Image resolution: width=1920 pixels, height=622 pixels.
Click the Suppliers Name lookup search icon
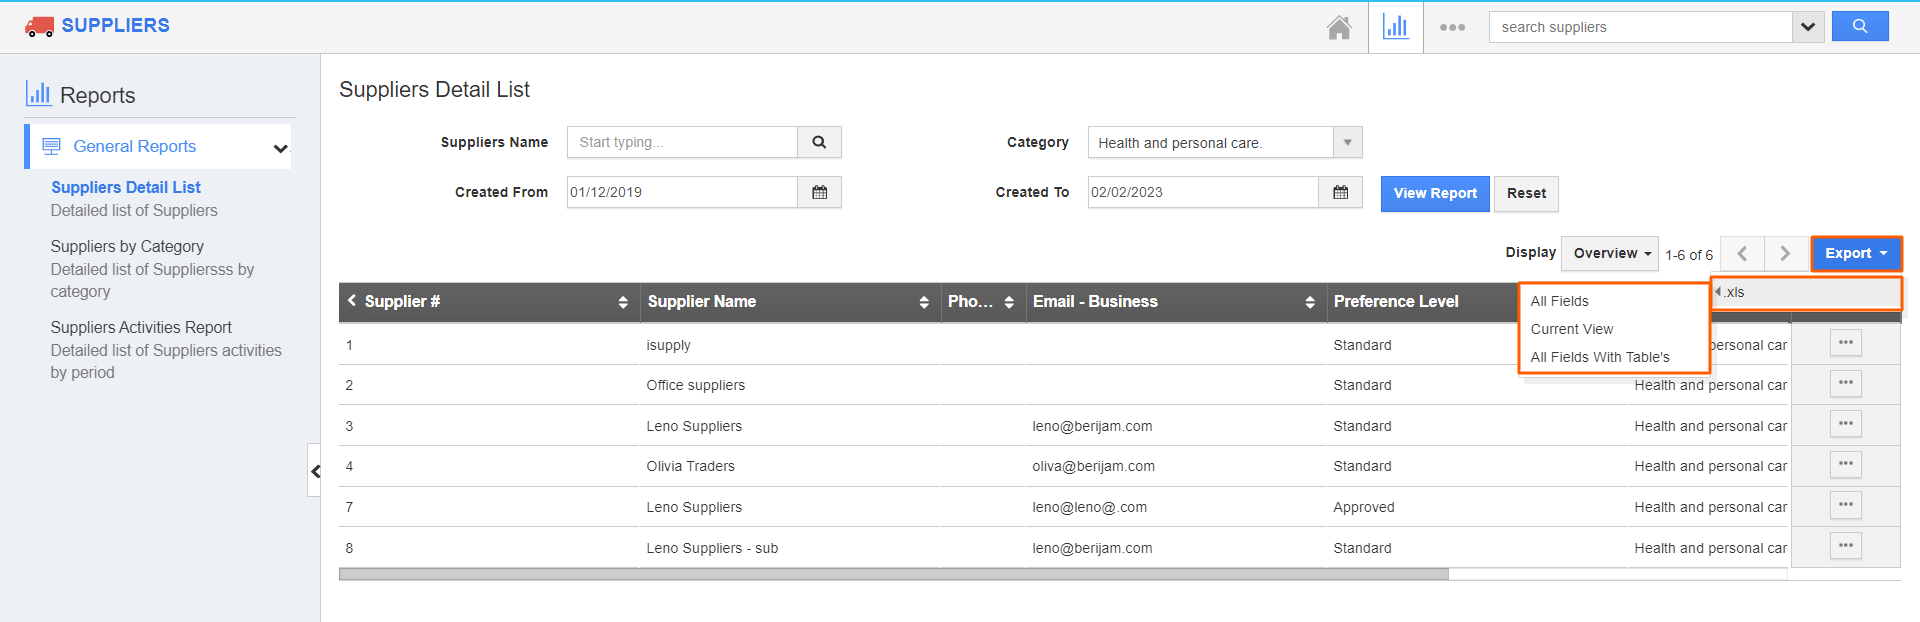tap(819, 142)
